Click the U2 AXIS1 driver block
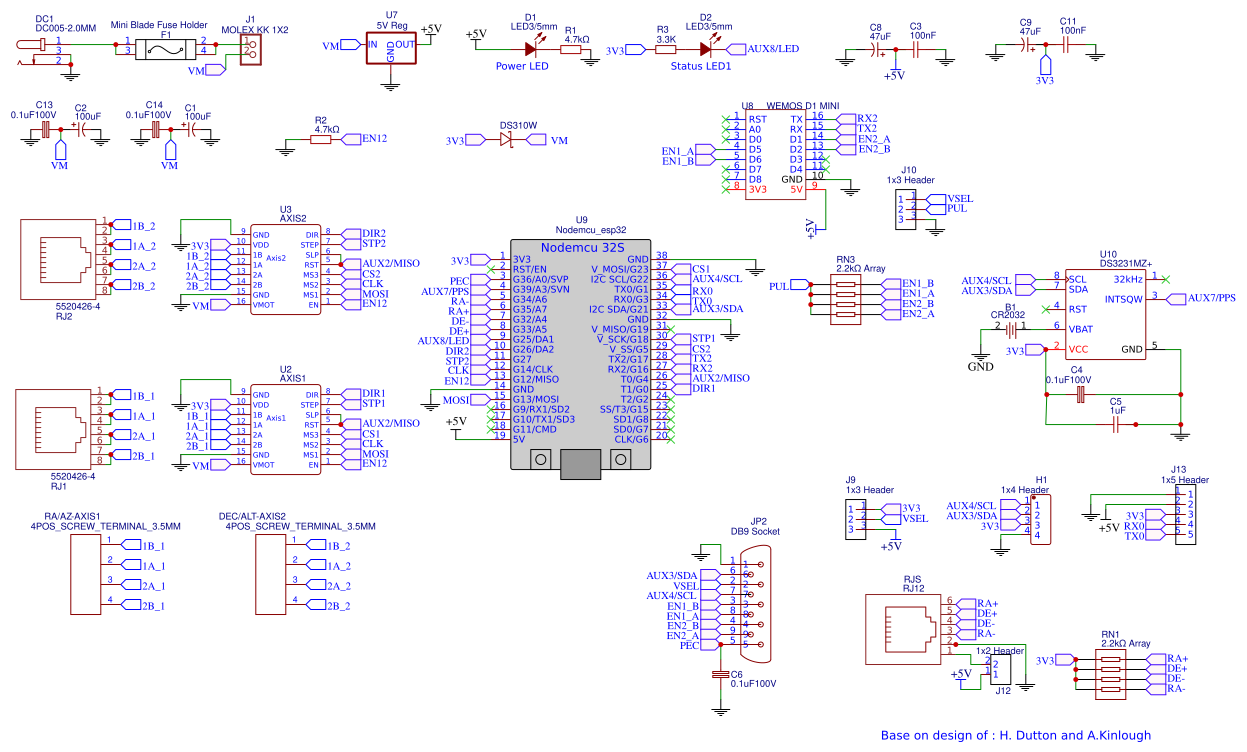1247x752 pixels. [286, 431]
